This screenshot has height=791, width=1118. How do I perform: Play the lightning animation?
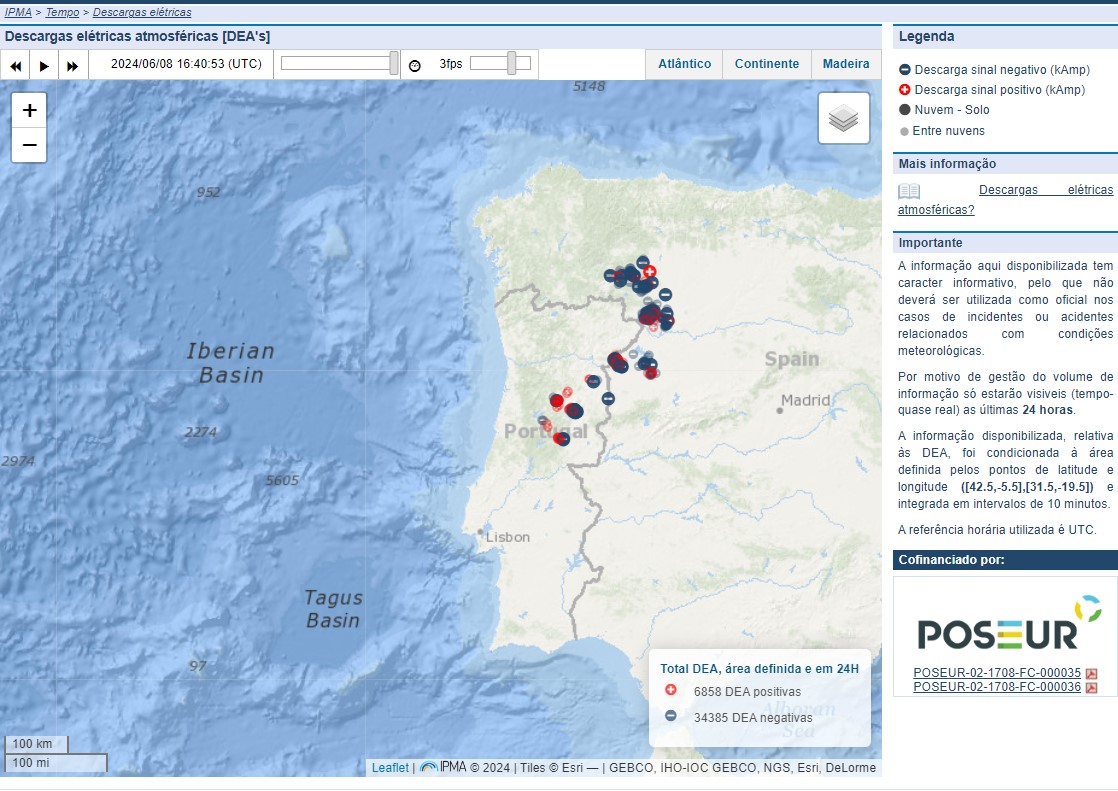pyautogui.click(x=44, y=65)
